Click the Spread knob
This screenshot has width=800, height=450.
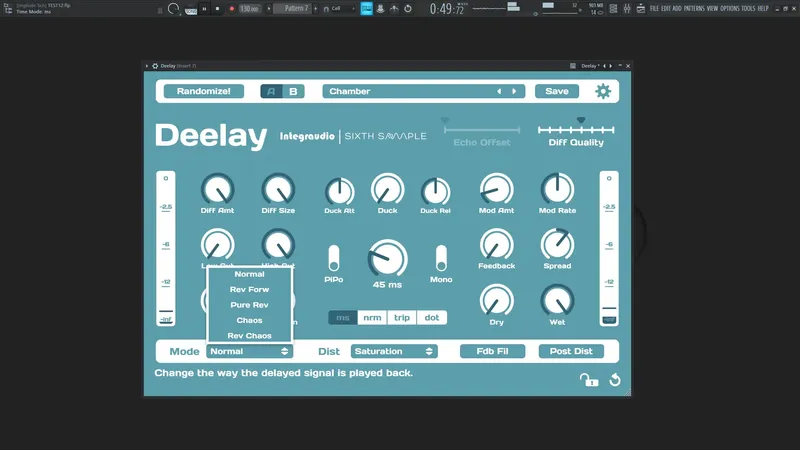pyautogui.click(x=557, y=245)
